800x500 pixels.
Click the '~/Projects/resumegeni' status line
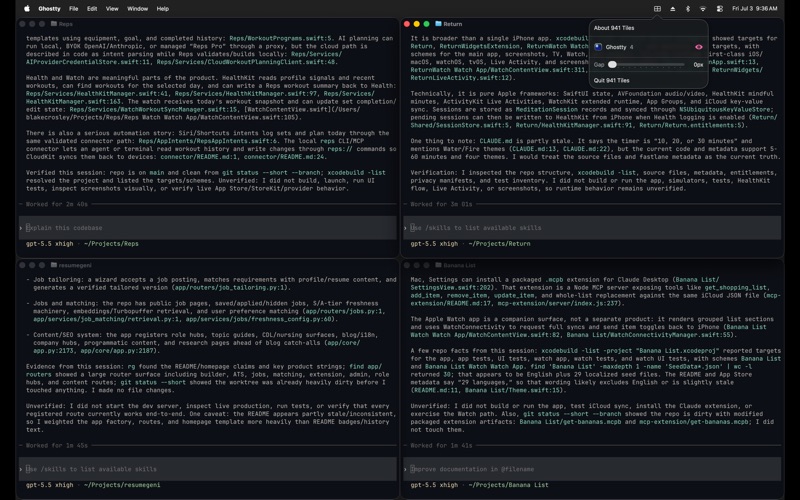coord(122,485)
